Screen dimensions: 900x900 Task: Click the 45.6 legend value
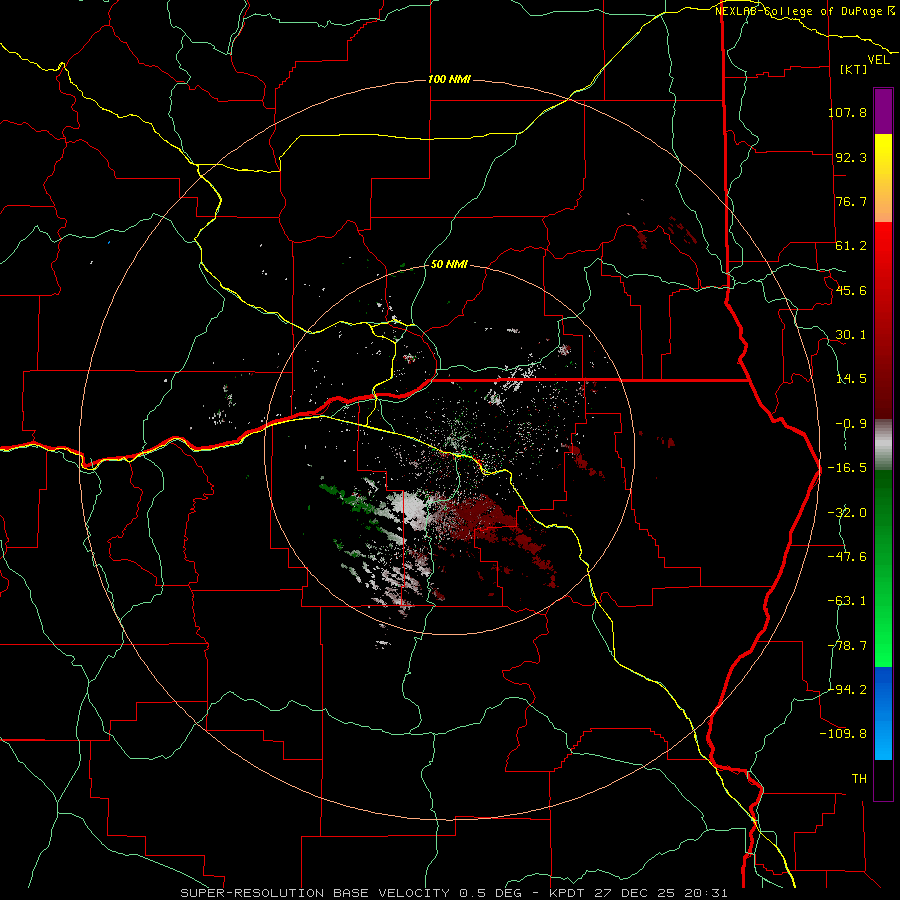[x=851, y=290]
